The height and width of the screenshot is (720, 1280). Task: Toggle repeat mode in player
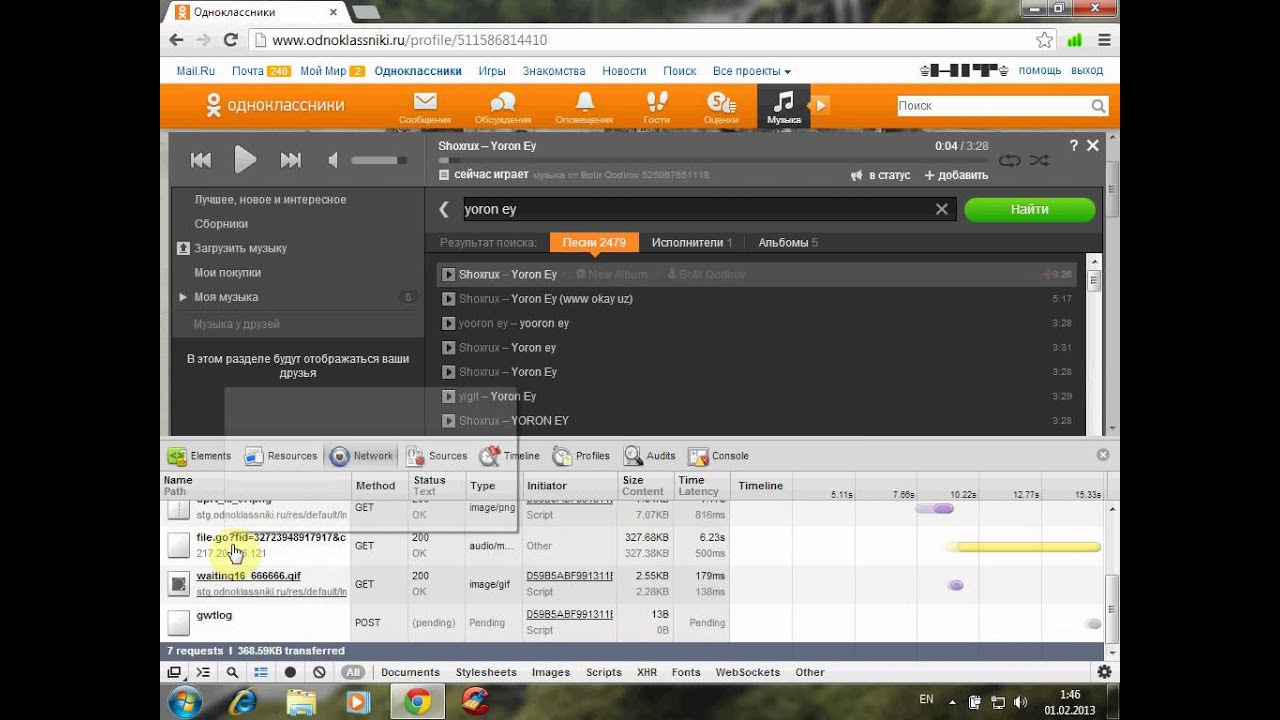tap(1010, 160)
